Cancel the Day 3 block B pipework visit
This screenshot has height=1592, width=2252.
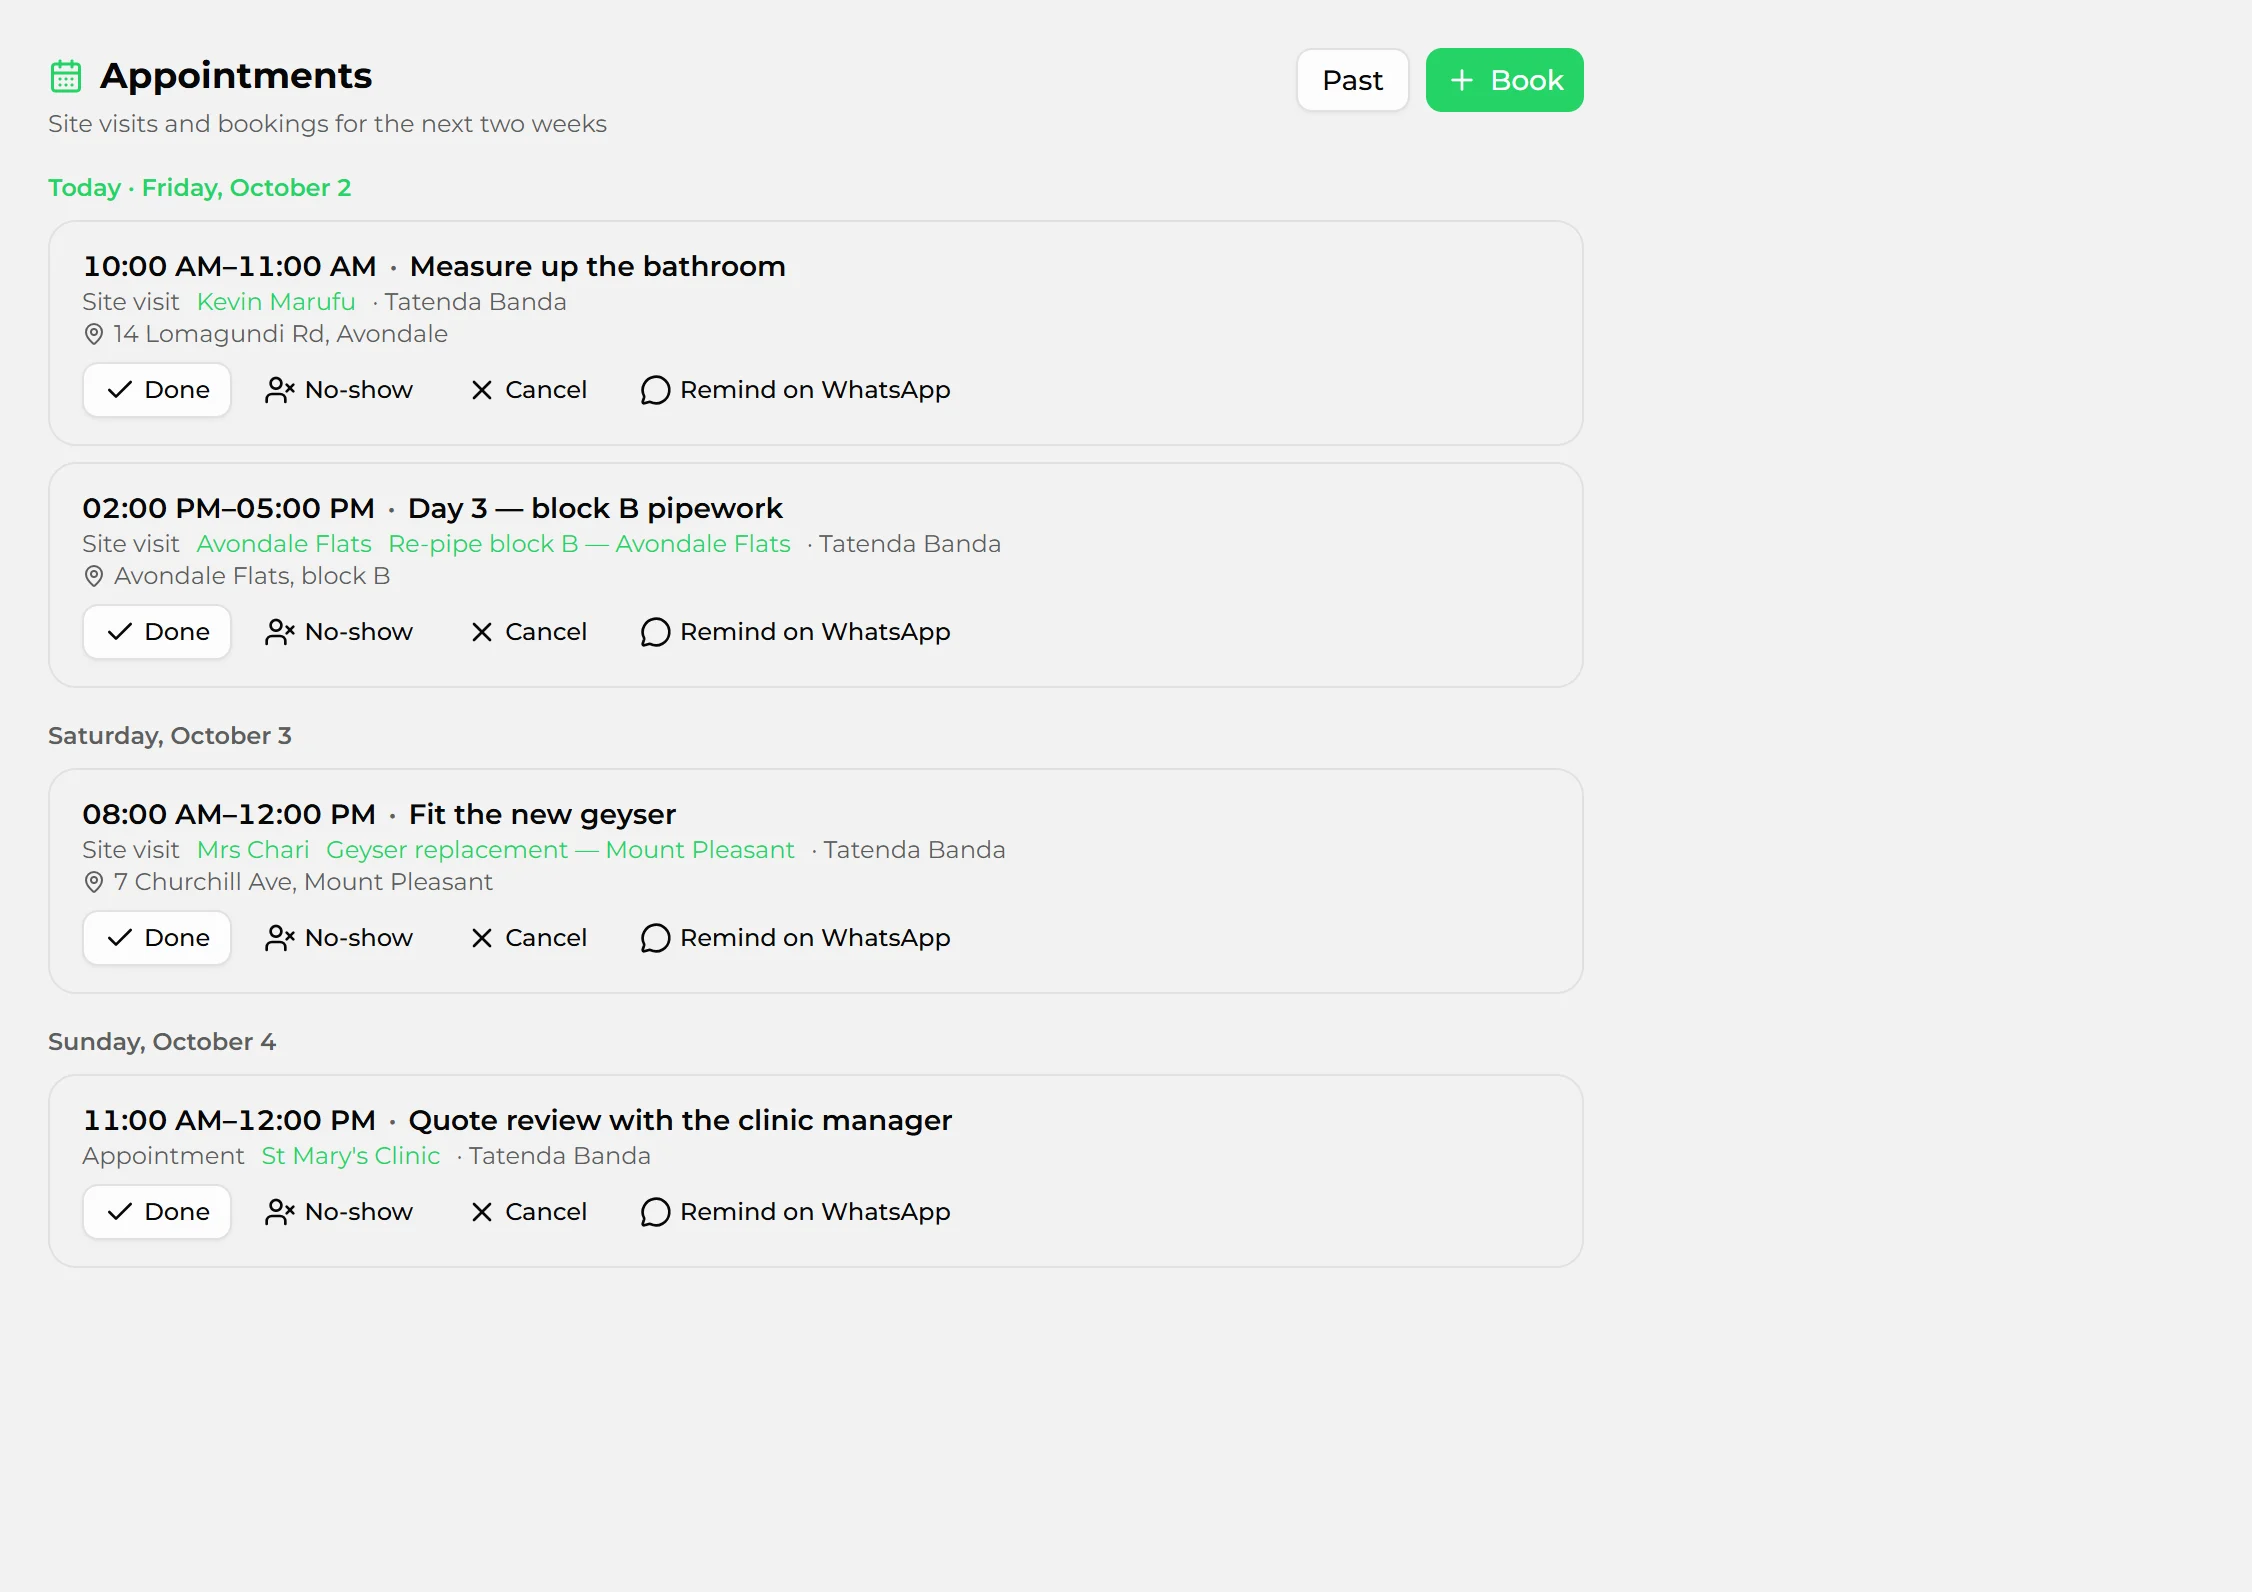[529, 632]
